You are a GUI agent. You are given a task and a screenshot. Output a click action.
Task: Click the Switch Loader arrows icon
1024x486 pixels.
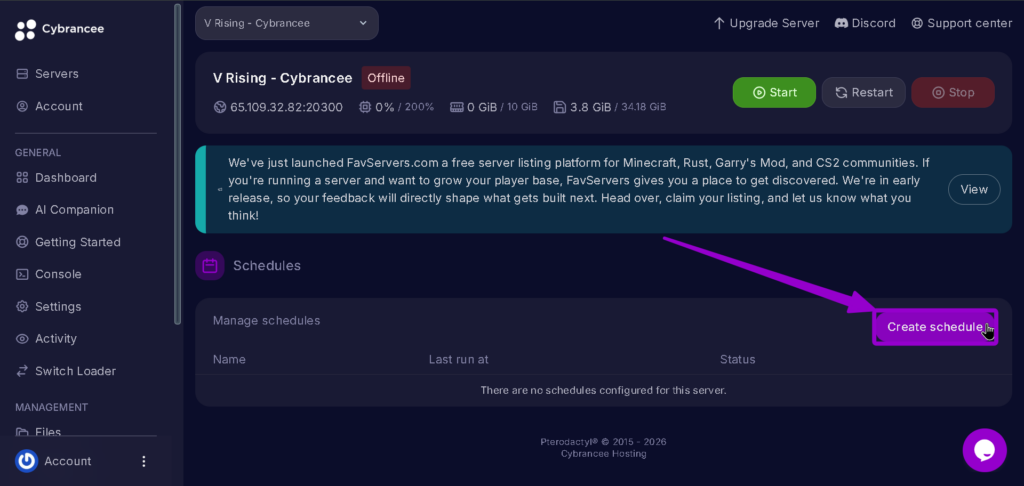coord(22,371)
